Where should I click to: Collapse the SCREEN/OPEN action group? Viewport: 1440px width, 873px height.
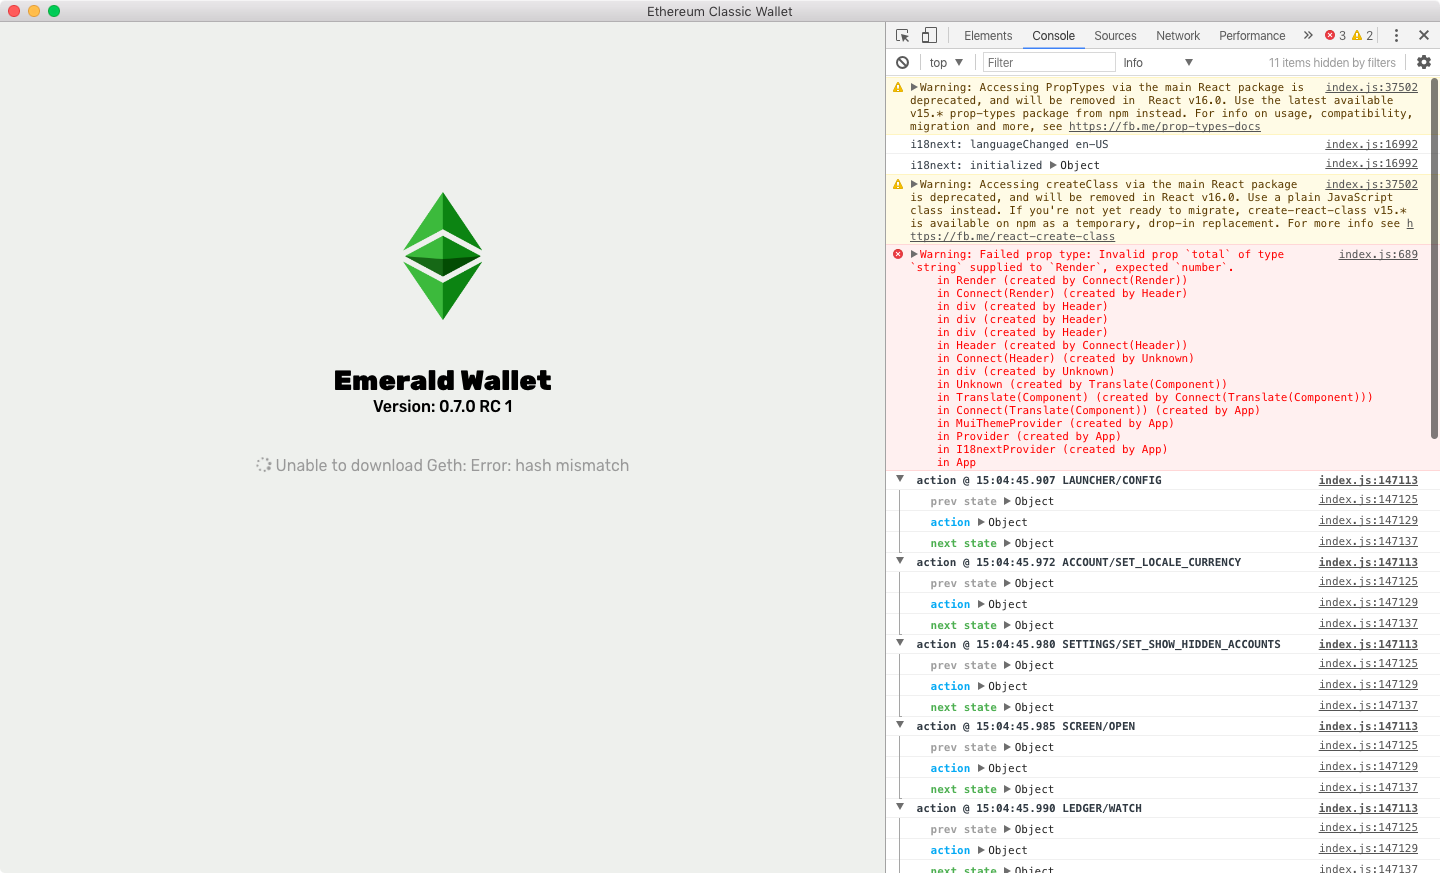click(x=900, y=725)
